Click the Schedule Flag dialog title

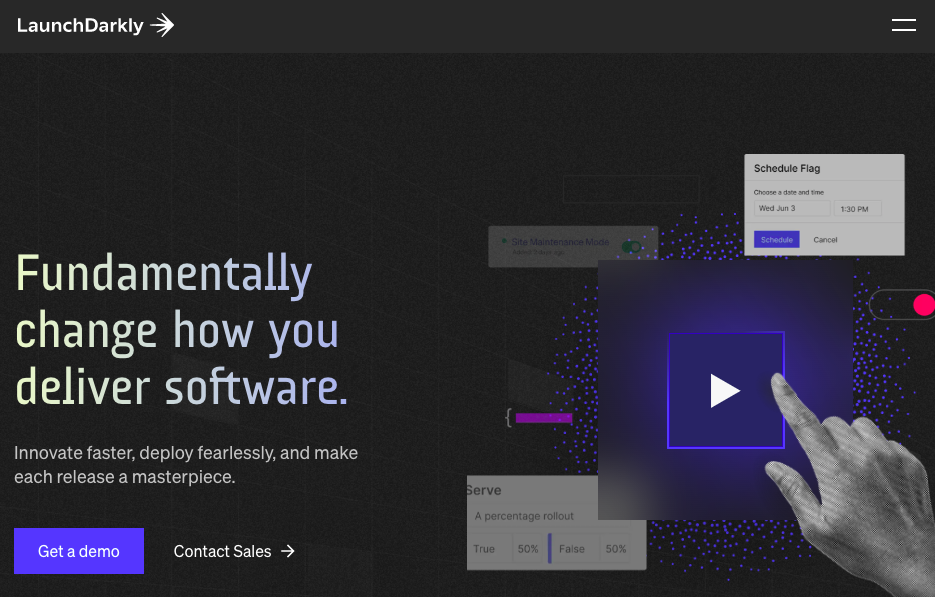click(788, 168)
